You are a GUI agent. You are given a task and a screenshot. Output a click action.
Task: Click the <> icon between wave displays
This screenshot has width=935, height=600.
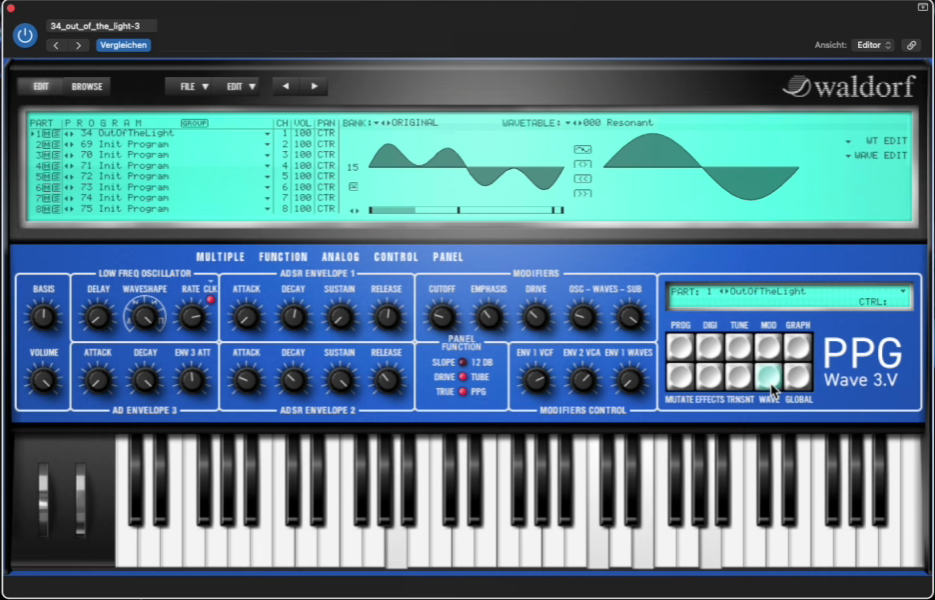[x=583, y=164]
